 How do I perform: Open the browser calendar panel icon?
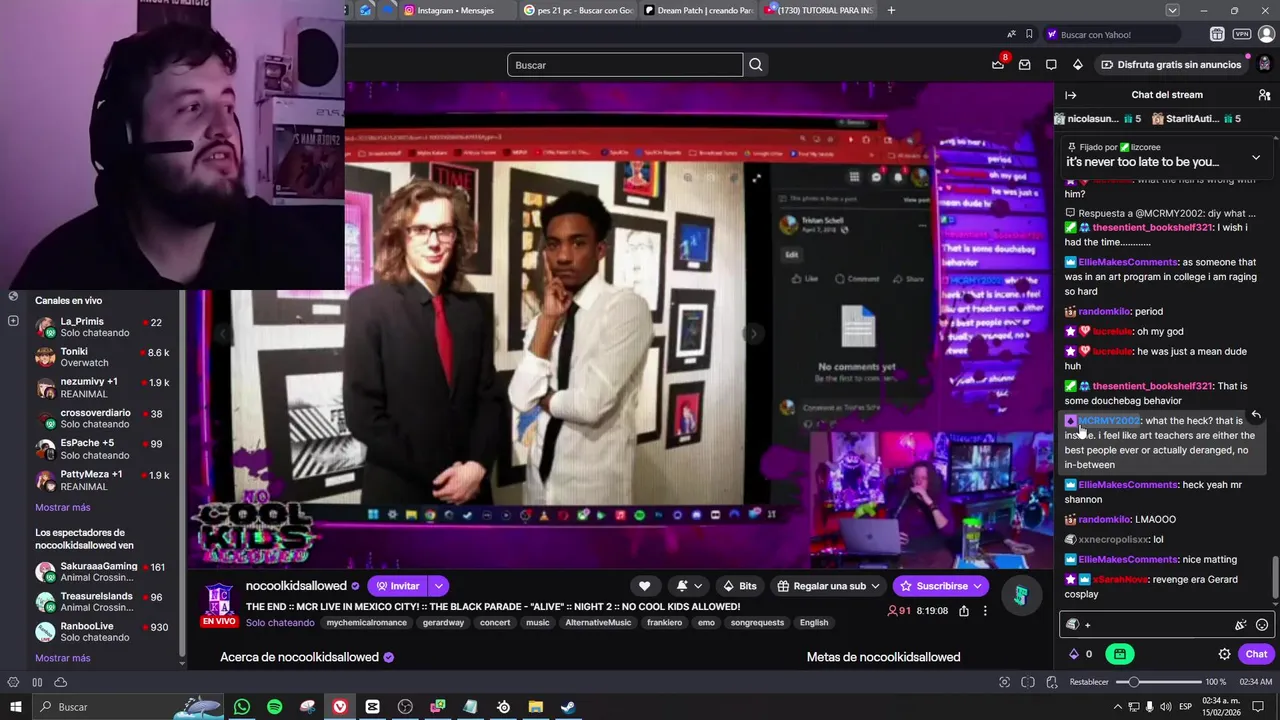pos(1217,34)
